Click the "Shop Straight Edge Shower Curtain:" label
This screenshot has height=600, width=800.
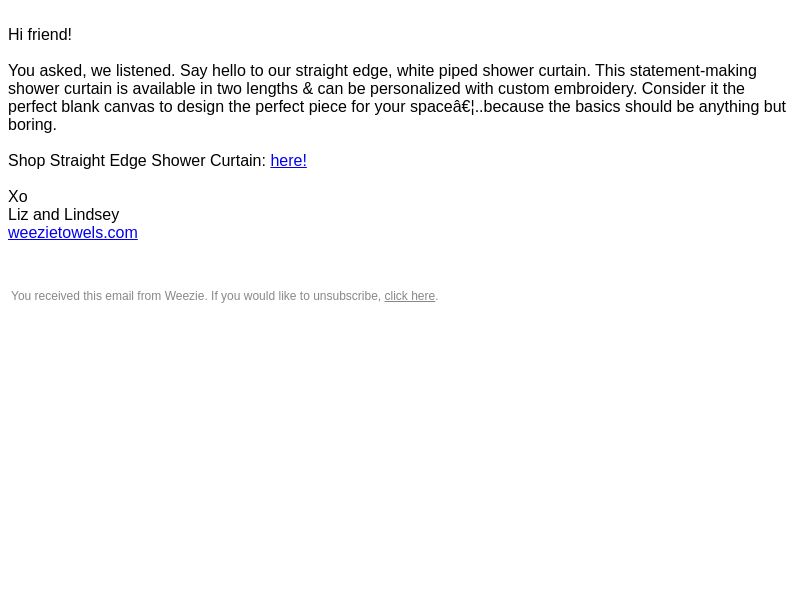pos(137,160)
